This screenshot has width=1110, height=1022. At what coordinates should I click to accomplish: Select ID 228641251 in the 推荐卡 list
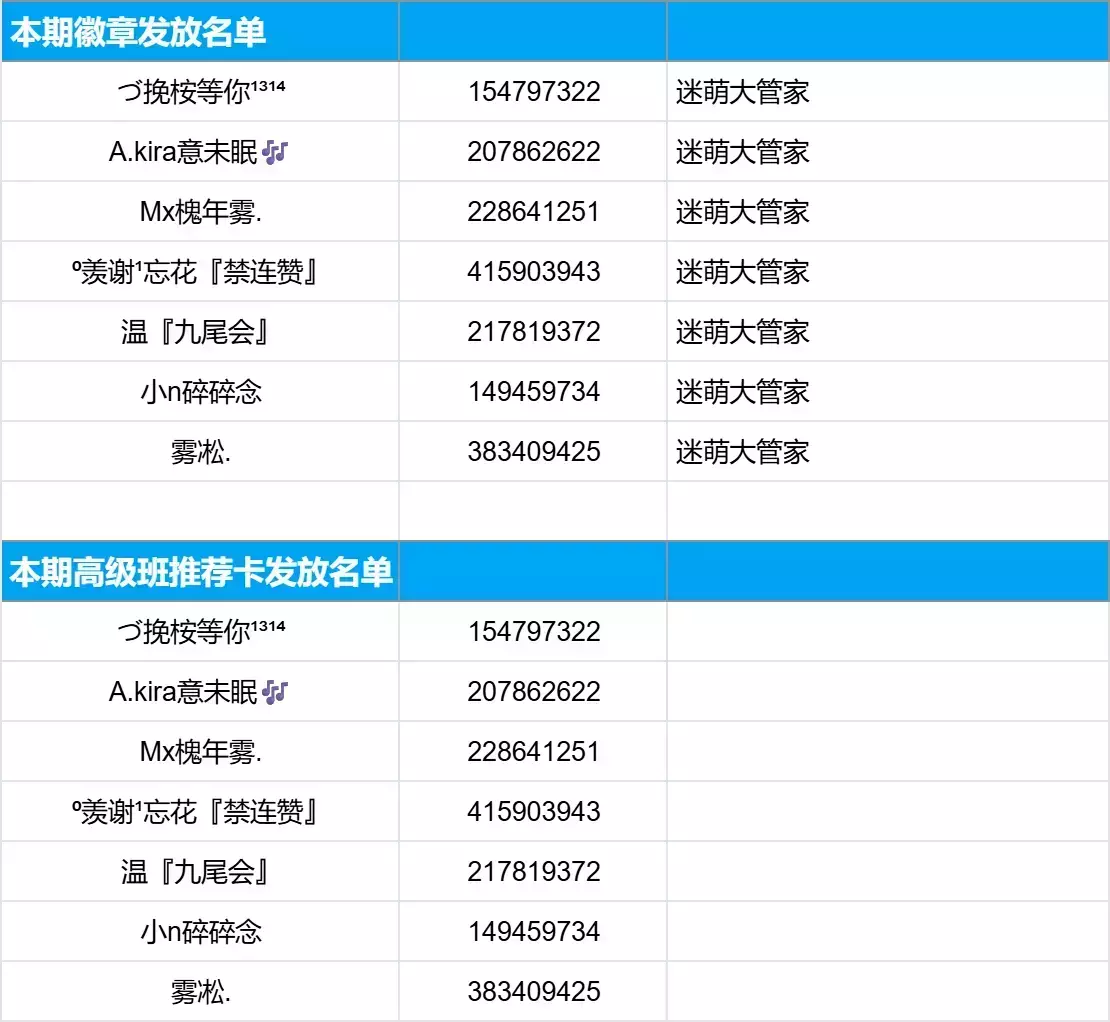coord(533,752)
